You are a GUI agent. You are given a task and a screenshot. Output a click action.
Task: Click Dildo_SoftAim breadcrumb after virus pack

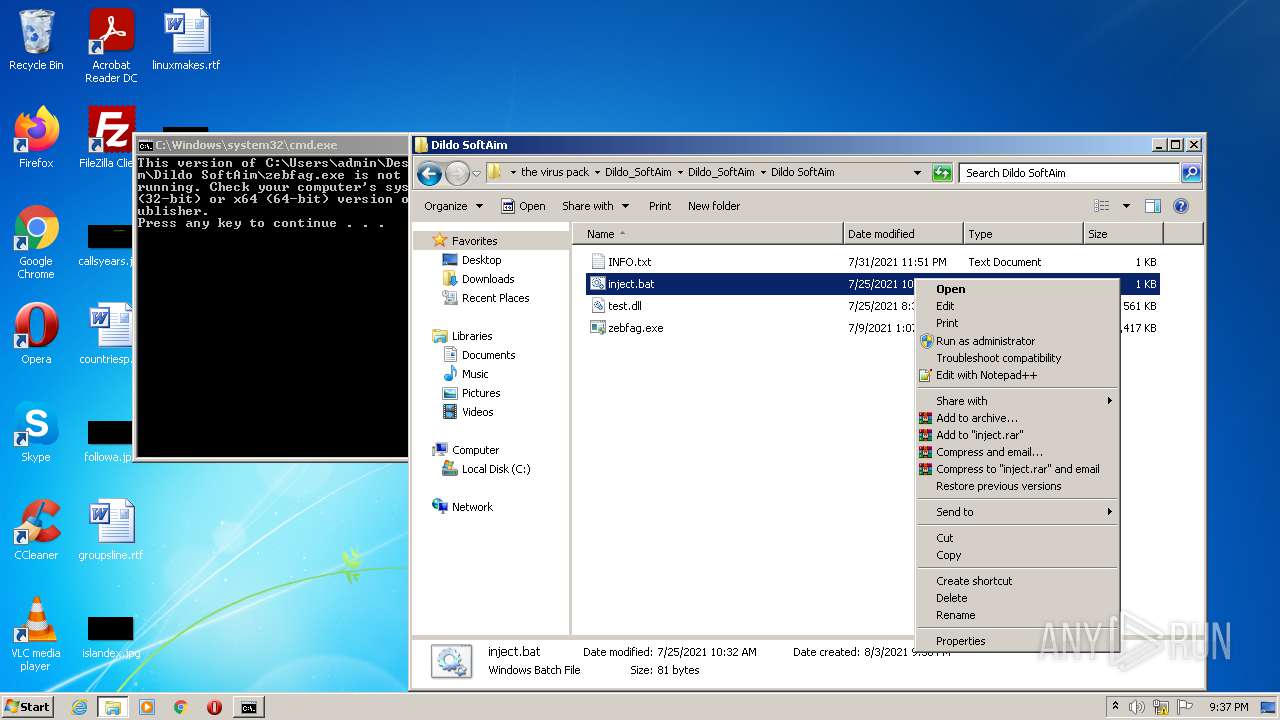[638, 172]
